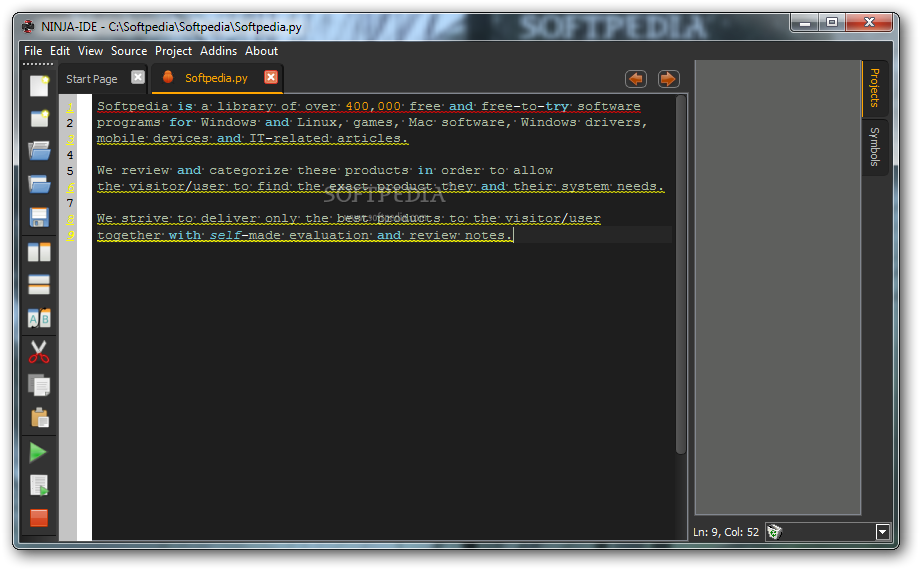Open the Symbols side tab
The image size is (920, 570).
coord(874,147)
